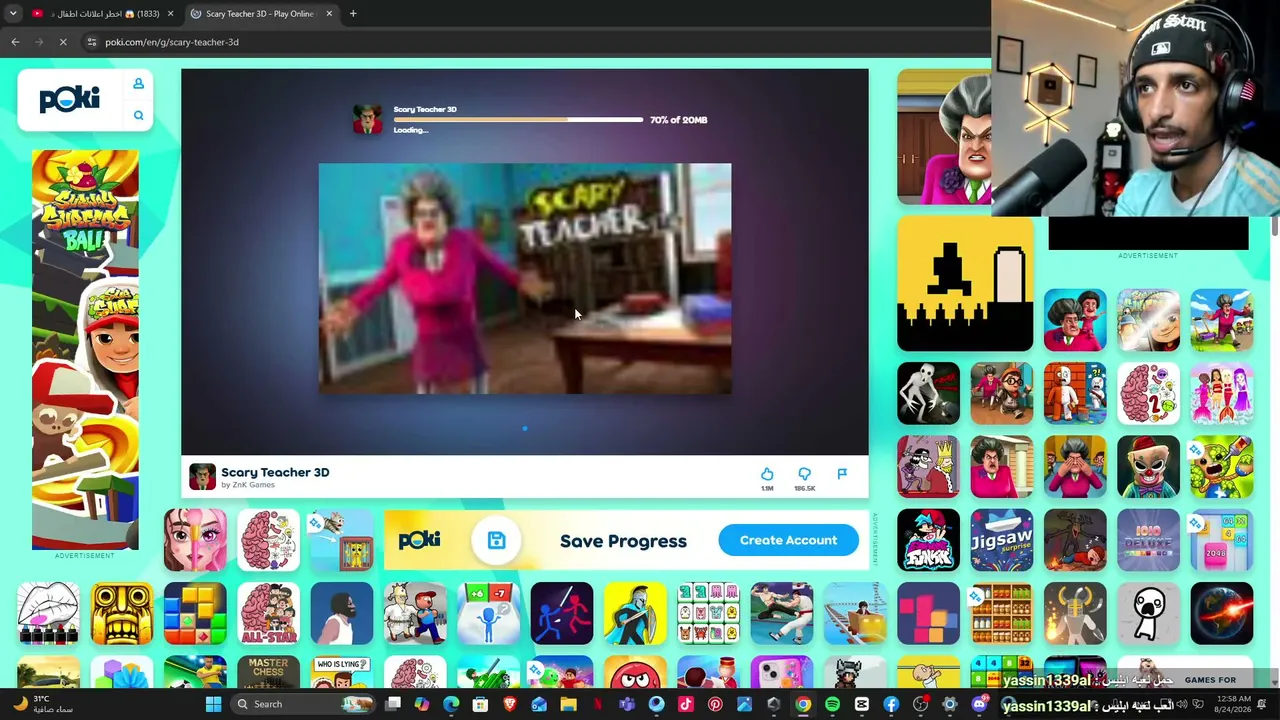Go to the Poki logo home
Viewport: 1280px width, 720px height.
[69, 99]
